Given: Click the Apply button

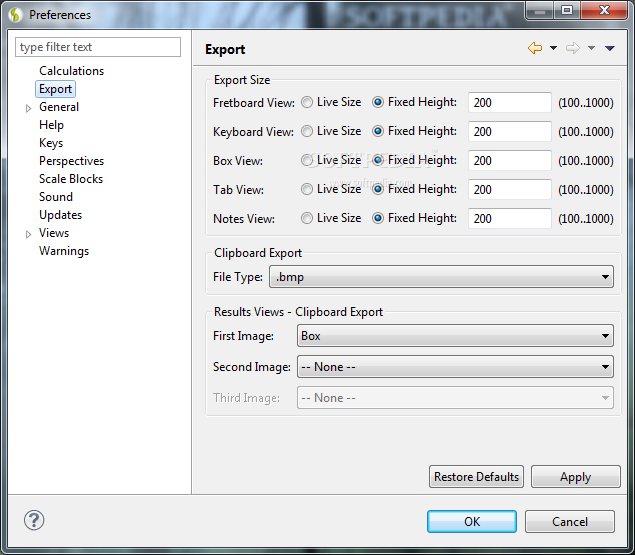Looking at the screenshot, I should pos(575,477).
